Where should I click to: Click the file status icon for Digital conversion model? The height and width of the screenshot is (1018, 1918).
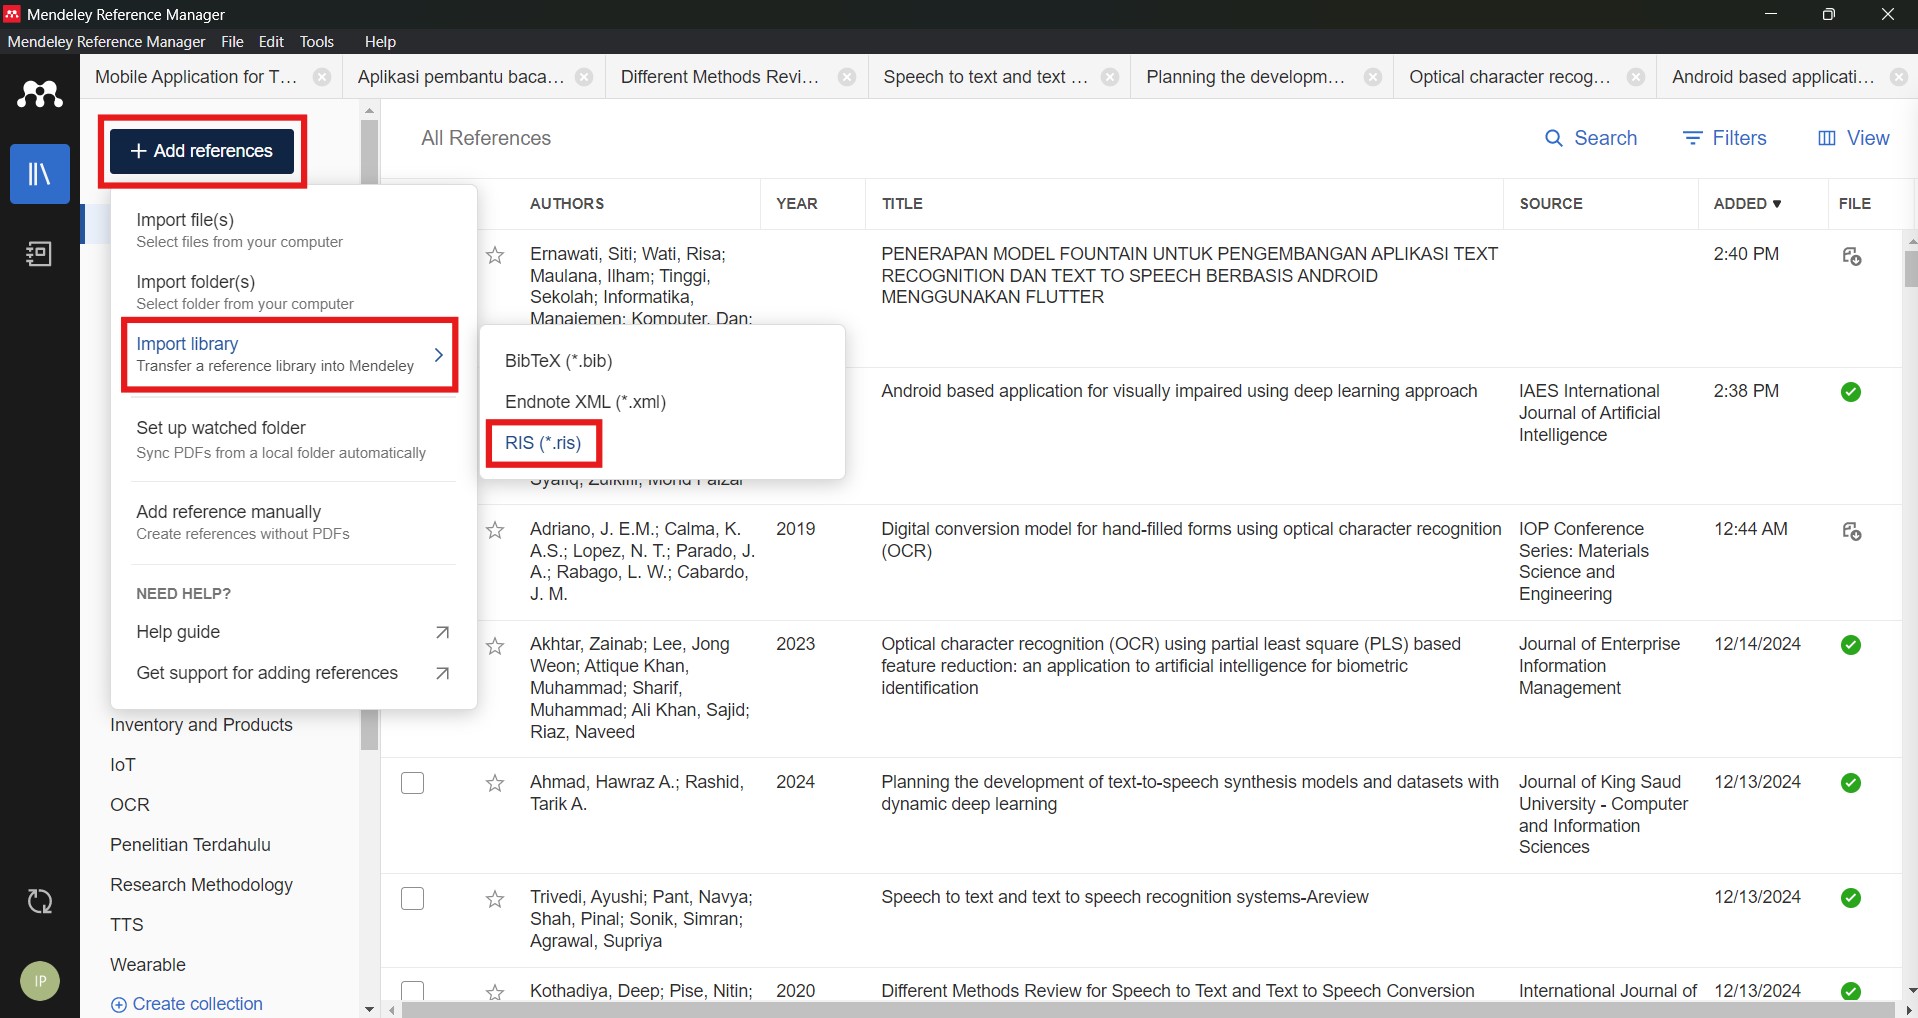pyautogui.click(x=1852, y=532)
